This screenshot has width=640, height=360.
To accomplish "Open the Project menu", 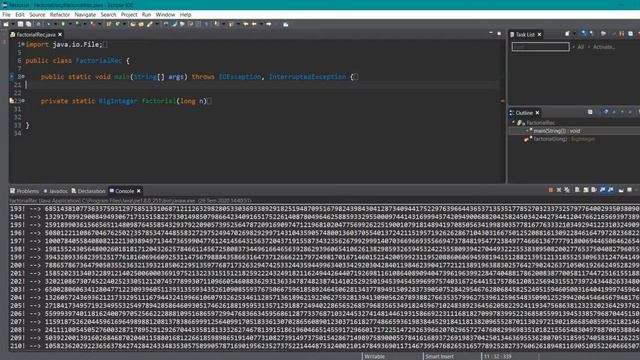I will tap(129, 14).
